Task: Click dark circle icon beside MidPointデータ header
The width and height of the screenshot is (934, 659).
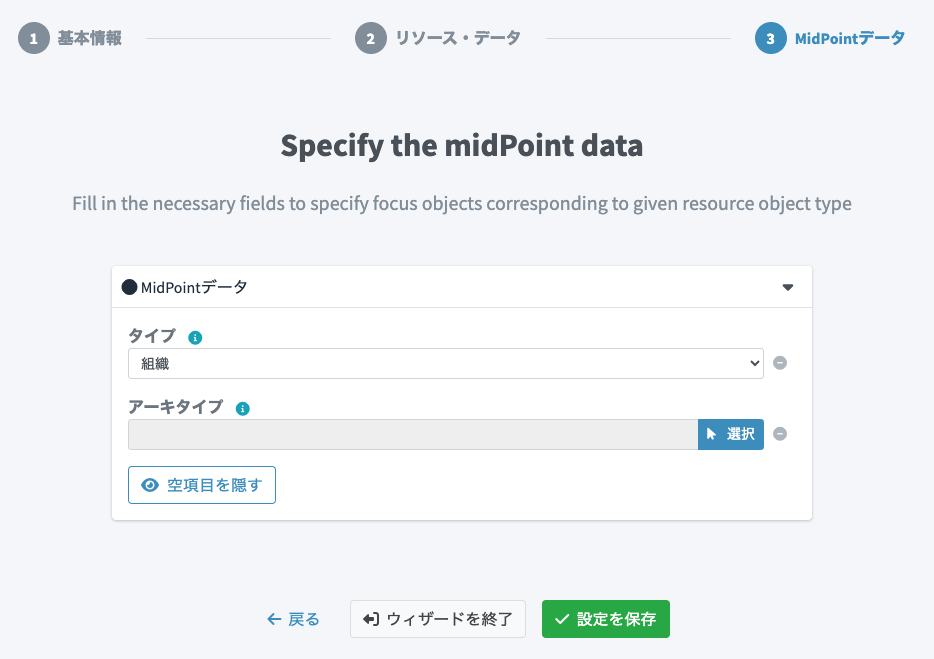Action: tap(129, 287)
